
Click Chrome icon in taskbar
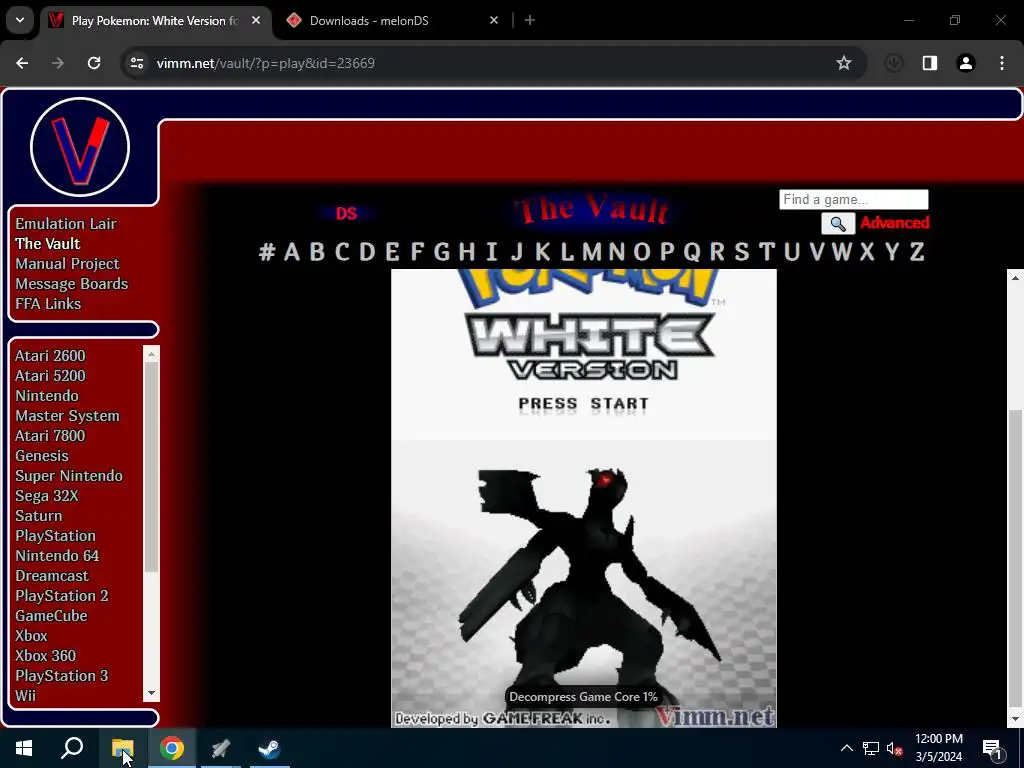tap(172, 748)
